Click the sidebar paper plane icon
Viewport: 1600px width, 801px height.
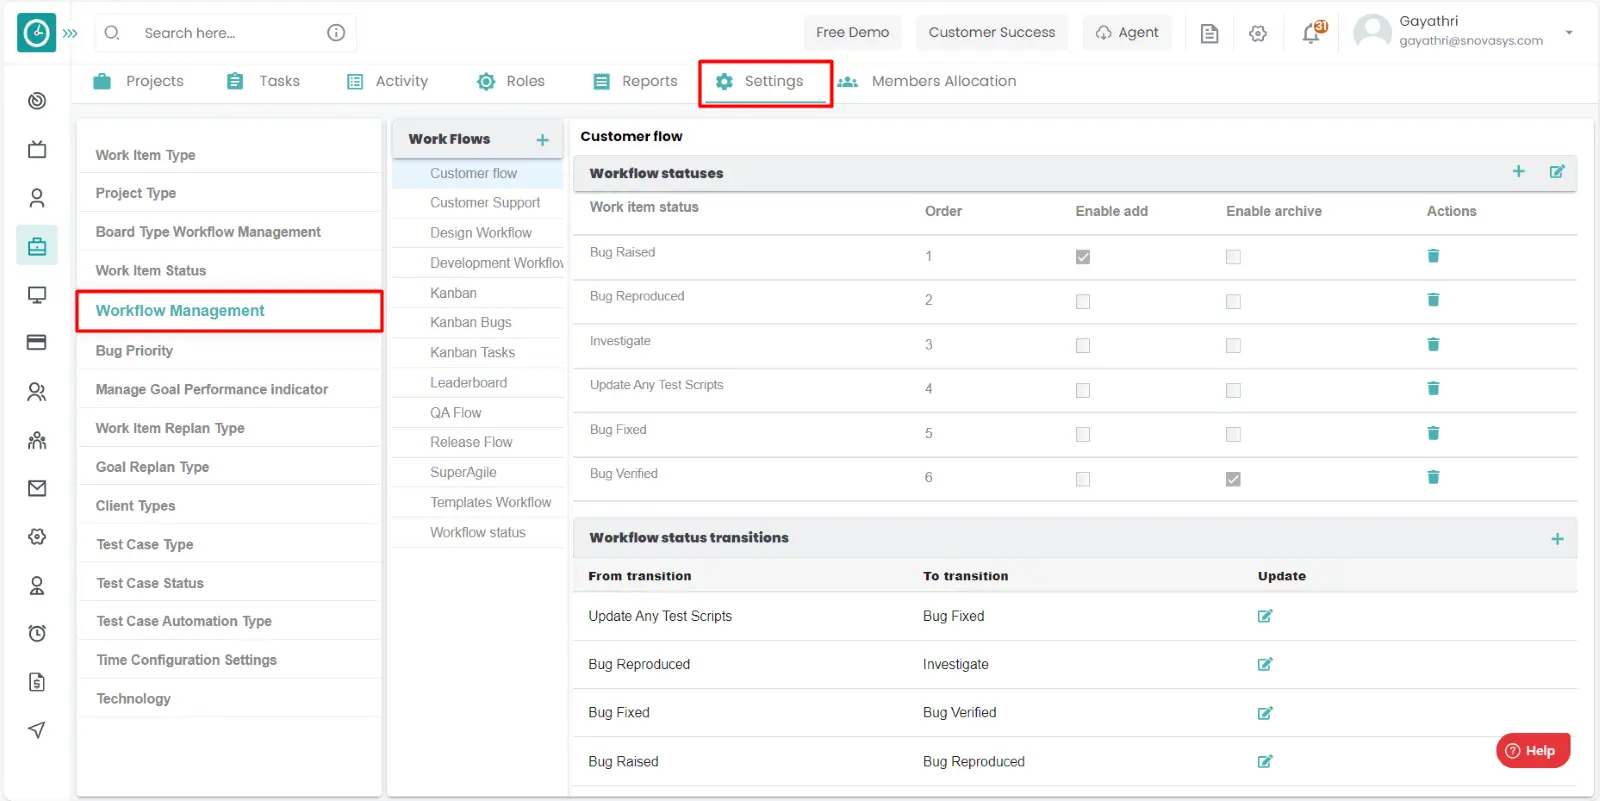click(37, 730)
